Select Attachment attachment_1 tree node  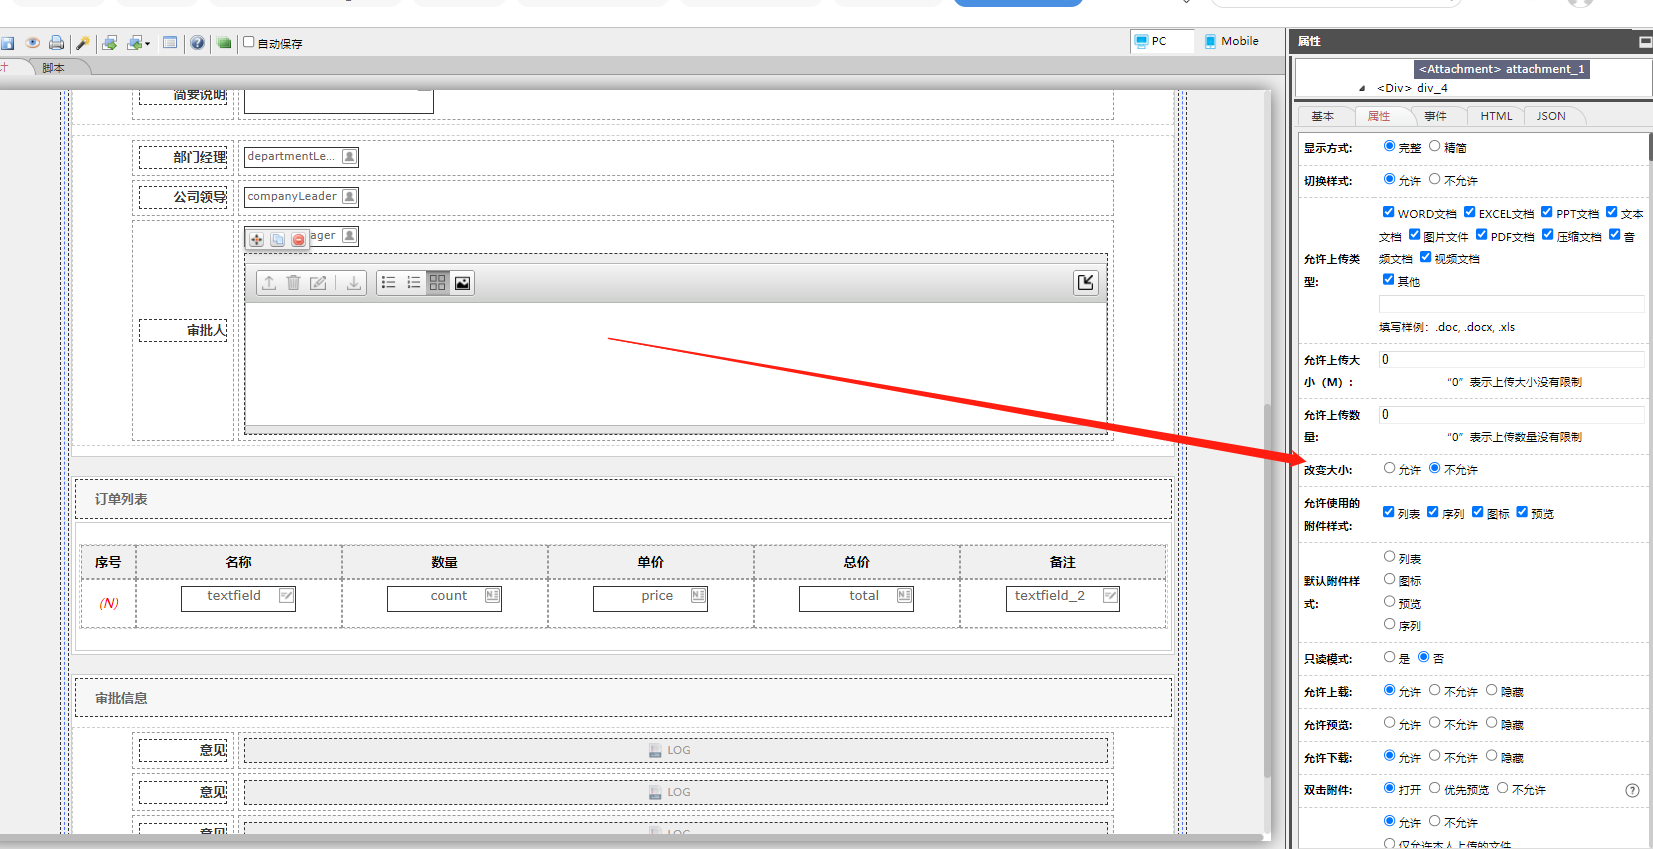pos(1501,69)
